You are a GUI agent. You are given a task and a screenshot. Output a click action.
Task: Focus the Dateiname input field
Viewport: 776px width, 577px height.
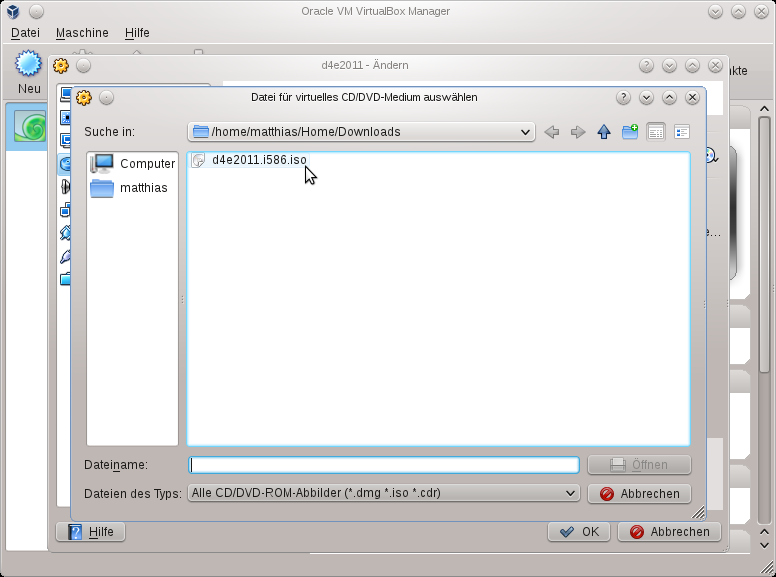pyautogui.click(x=384, y=465)
